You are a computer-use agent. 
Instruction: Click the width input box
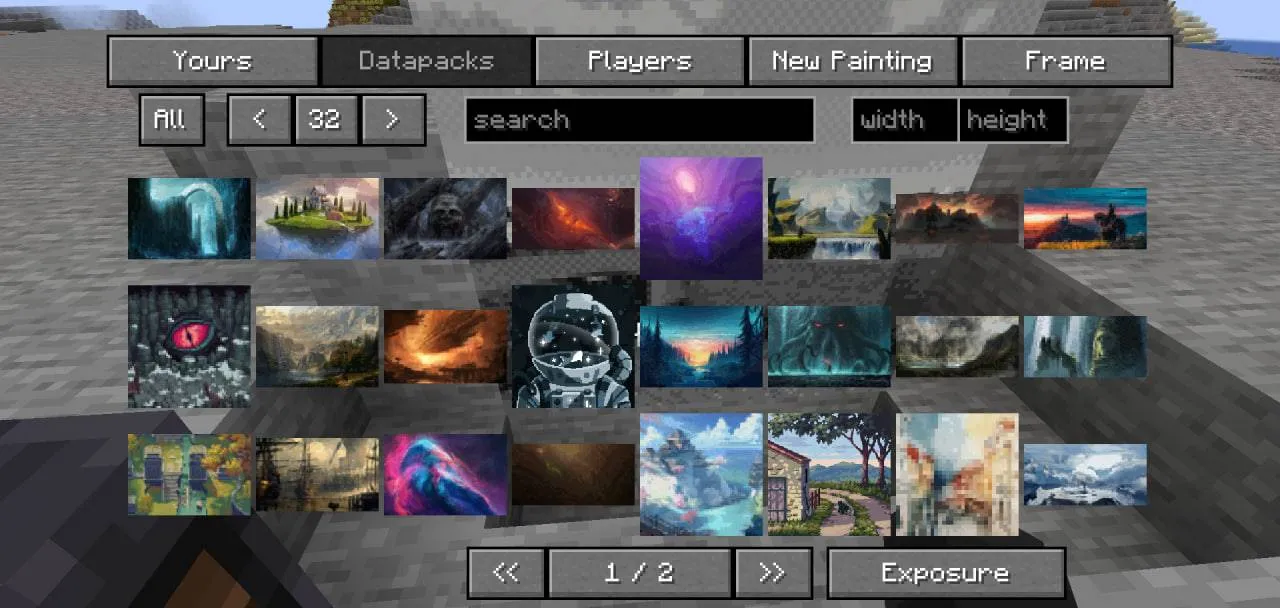(x=903, y=120)
